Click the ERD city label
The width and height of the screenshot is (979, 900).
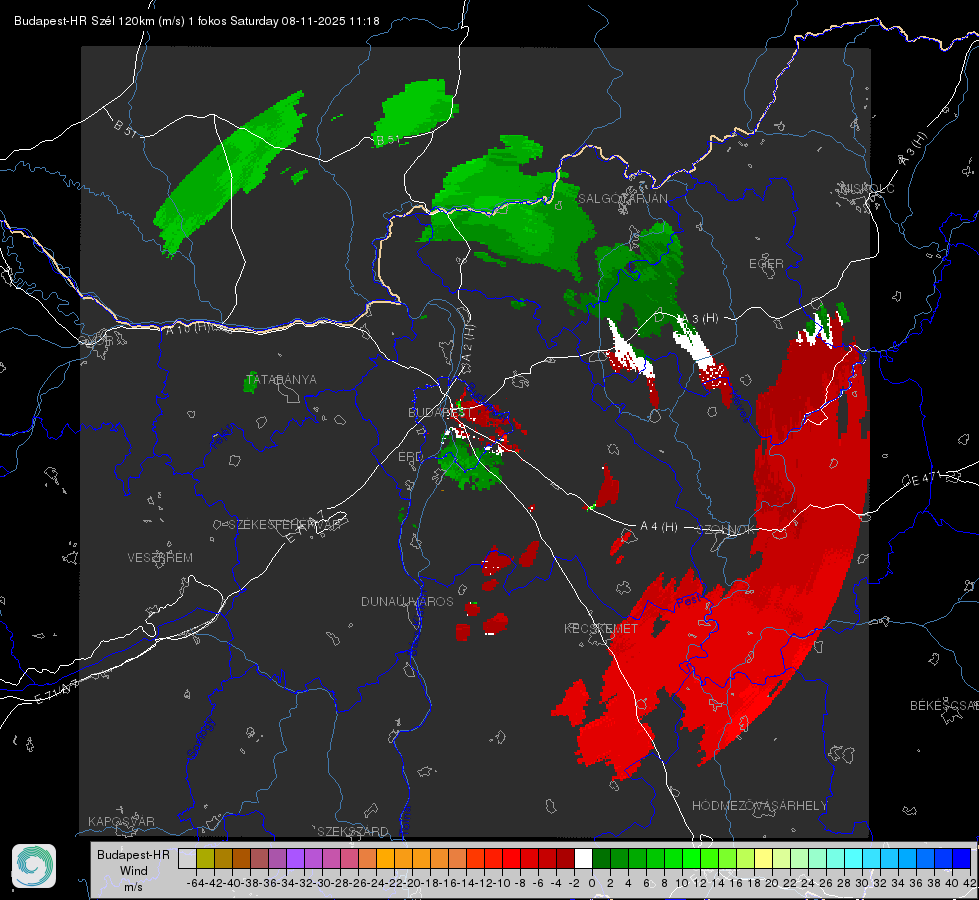click(x=410, y=457)
